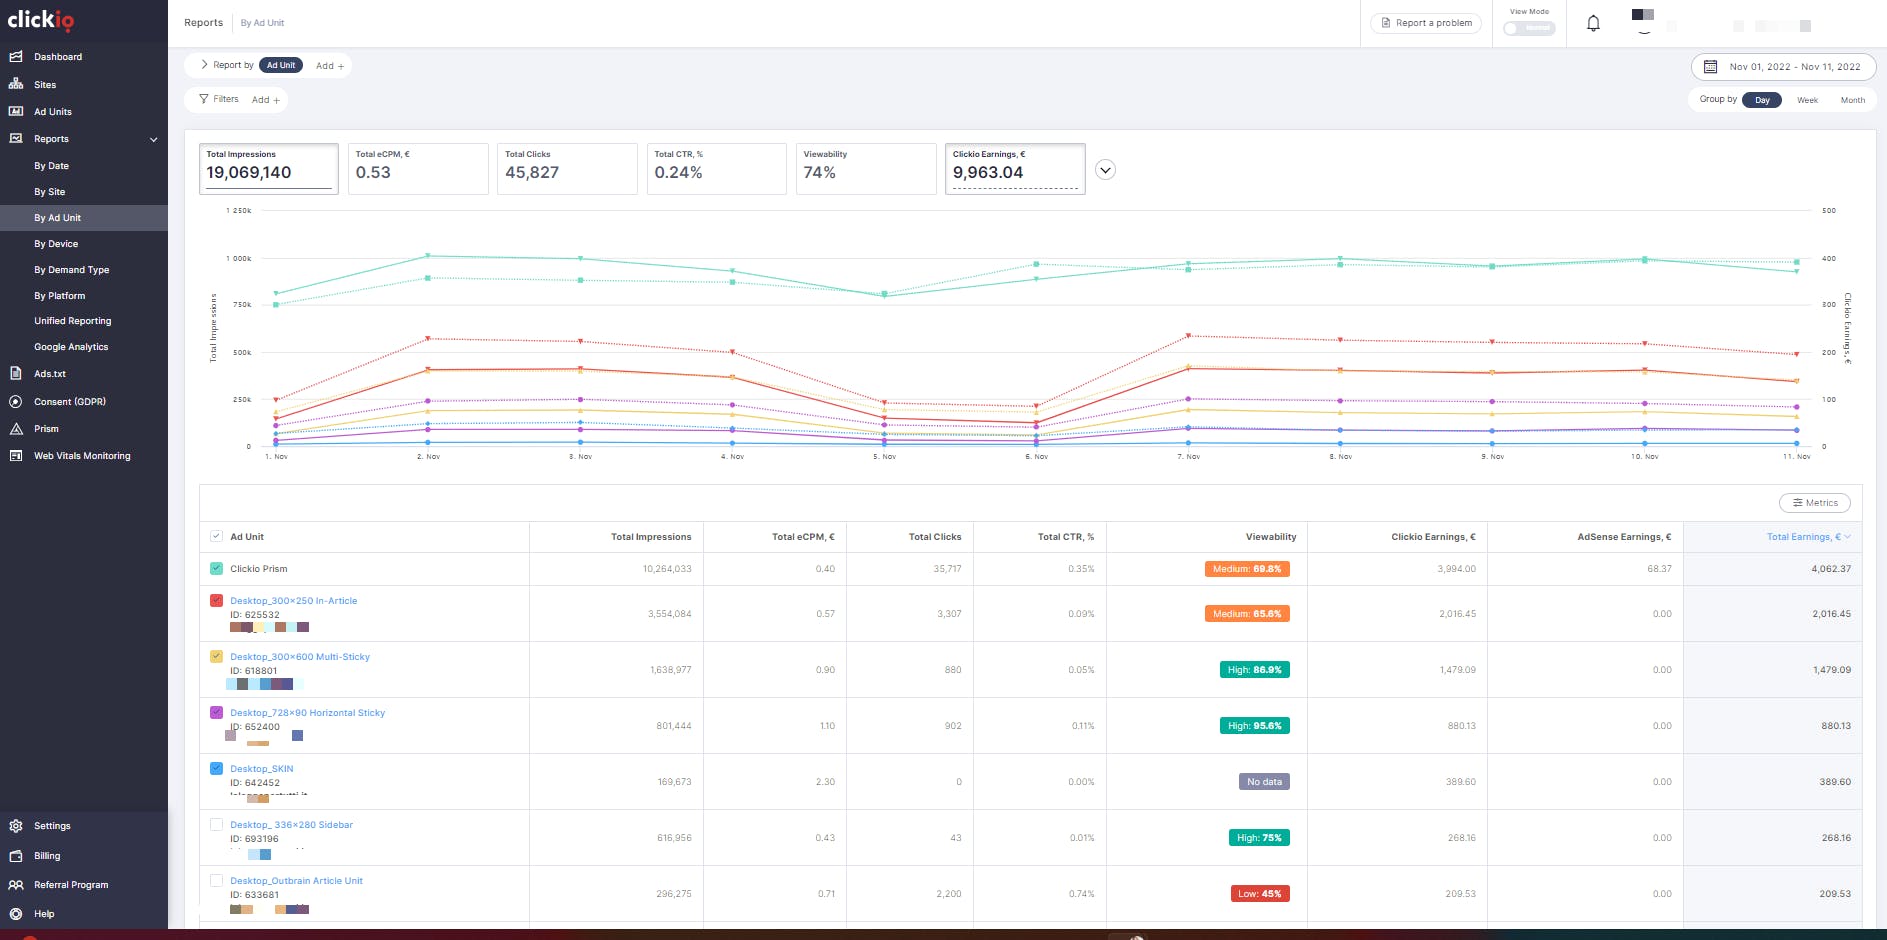Screen dimensions: 1887x940
Task: Select Viewability metric card
Action: tap(865, 168)
